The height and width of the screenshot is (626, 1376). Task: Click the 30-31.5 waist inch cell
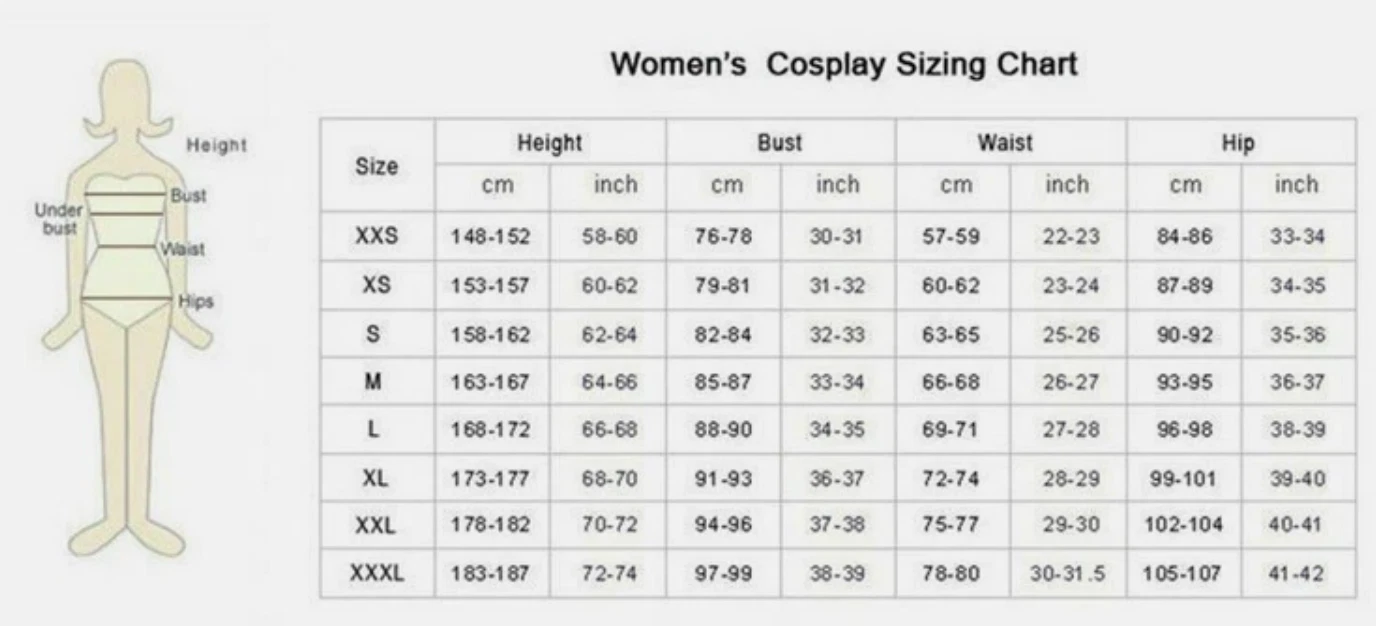click(1067, 576)
